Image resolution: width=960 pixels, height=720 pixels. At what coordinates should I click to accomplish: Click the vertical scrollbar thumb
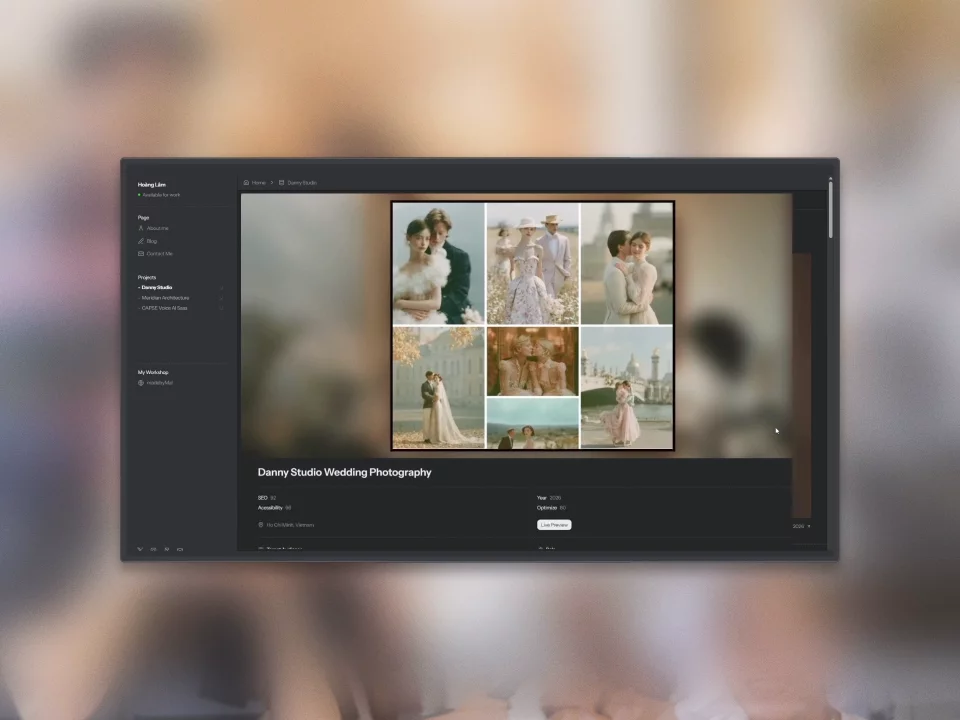(831, 208)
